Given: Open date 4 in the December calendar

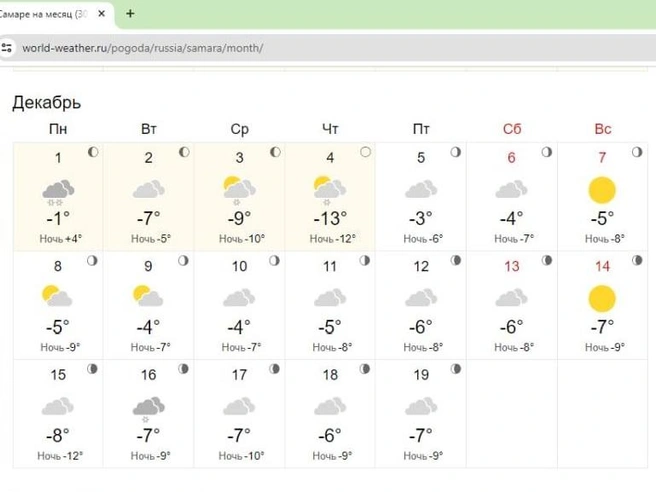Looking at the screenshot, I should pos(330,158).
